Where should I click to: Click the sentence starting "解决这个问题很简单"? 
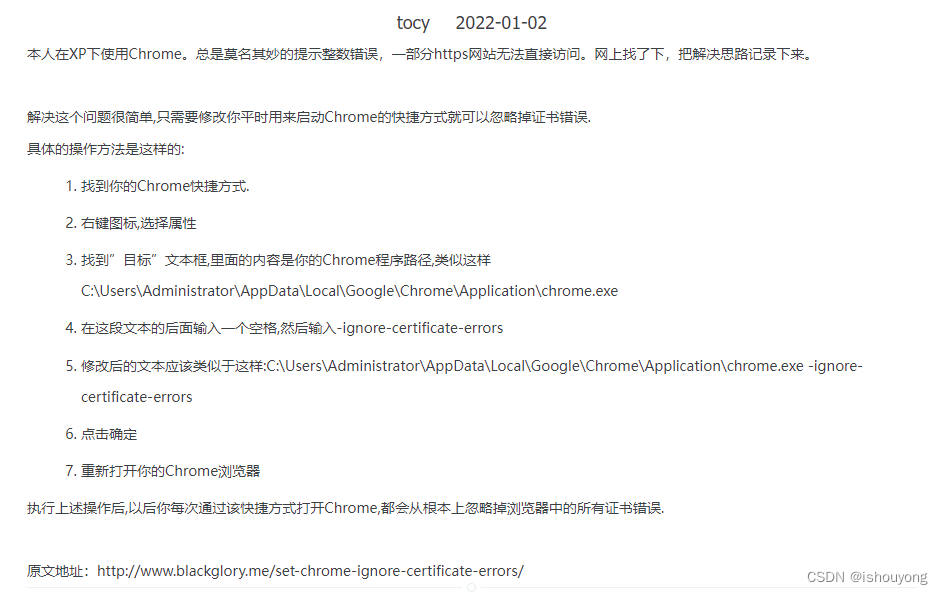point(309,117)
